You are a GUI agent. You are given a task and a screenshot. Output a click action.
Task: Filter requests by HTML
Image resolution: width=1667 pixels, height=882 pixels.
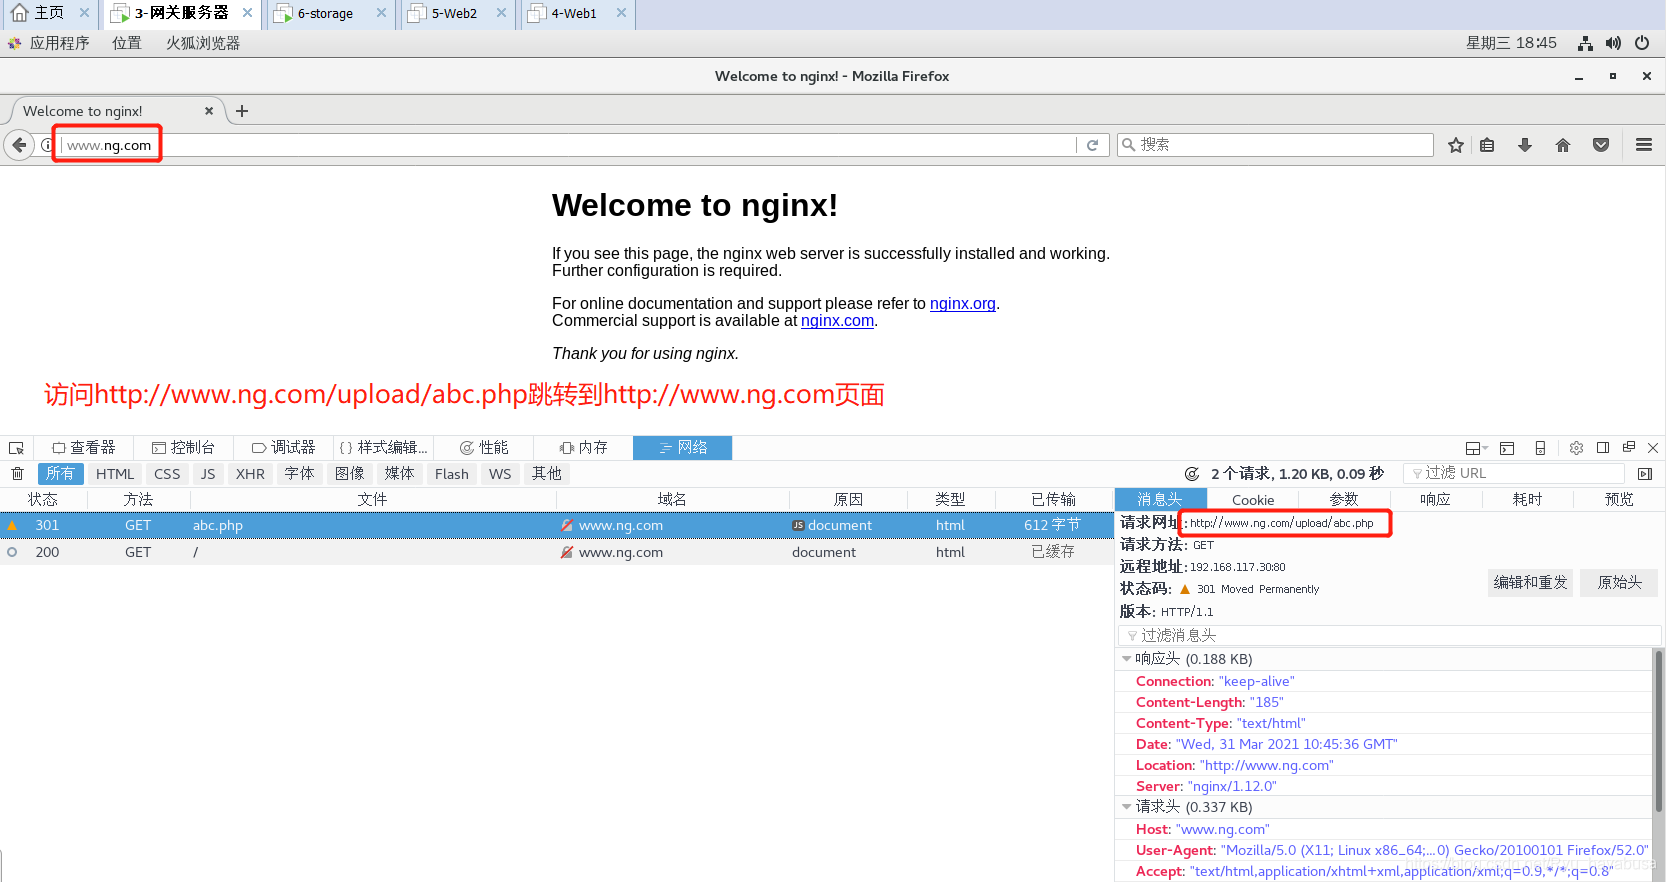point(115,474)
